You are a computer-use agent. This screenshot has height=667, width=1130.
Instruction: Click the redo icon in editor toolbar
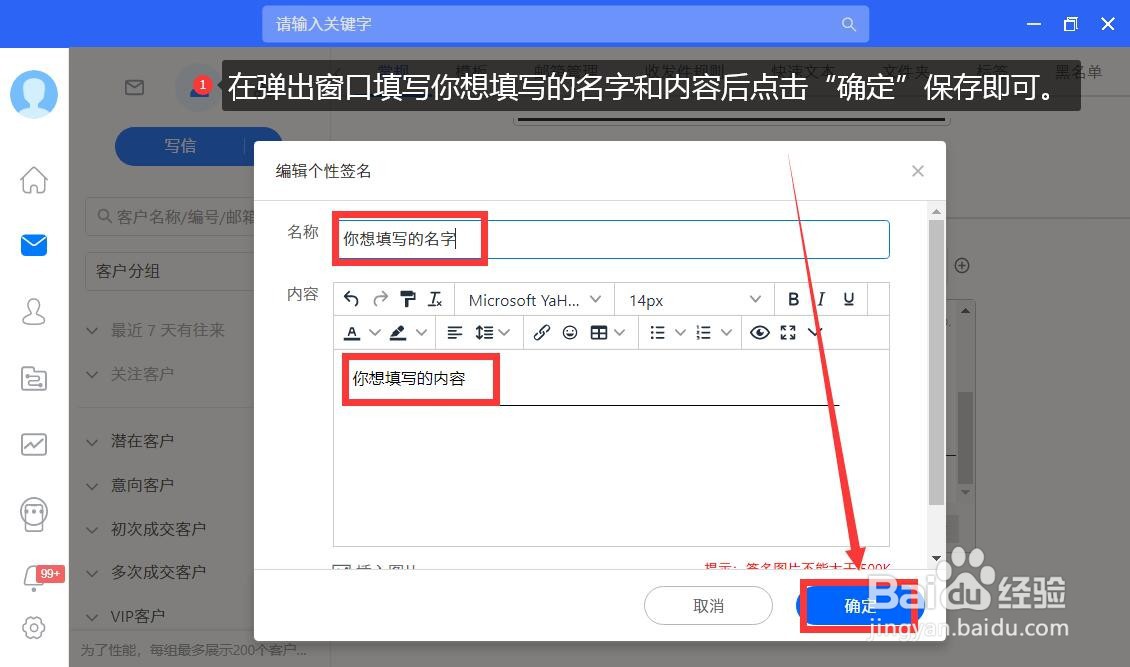(380, 299)
